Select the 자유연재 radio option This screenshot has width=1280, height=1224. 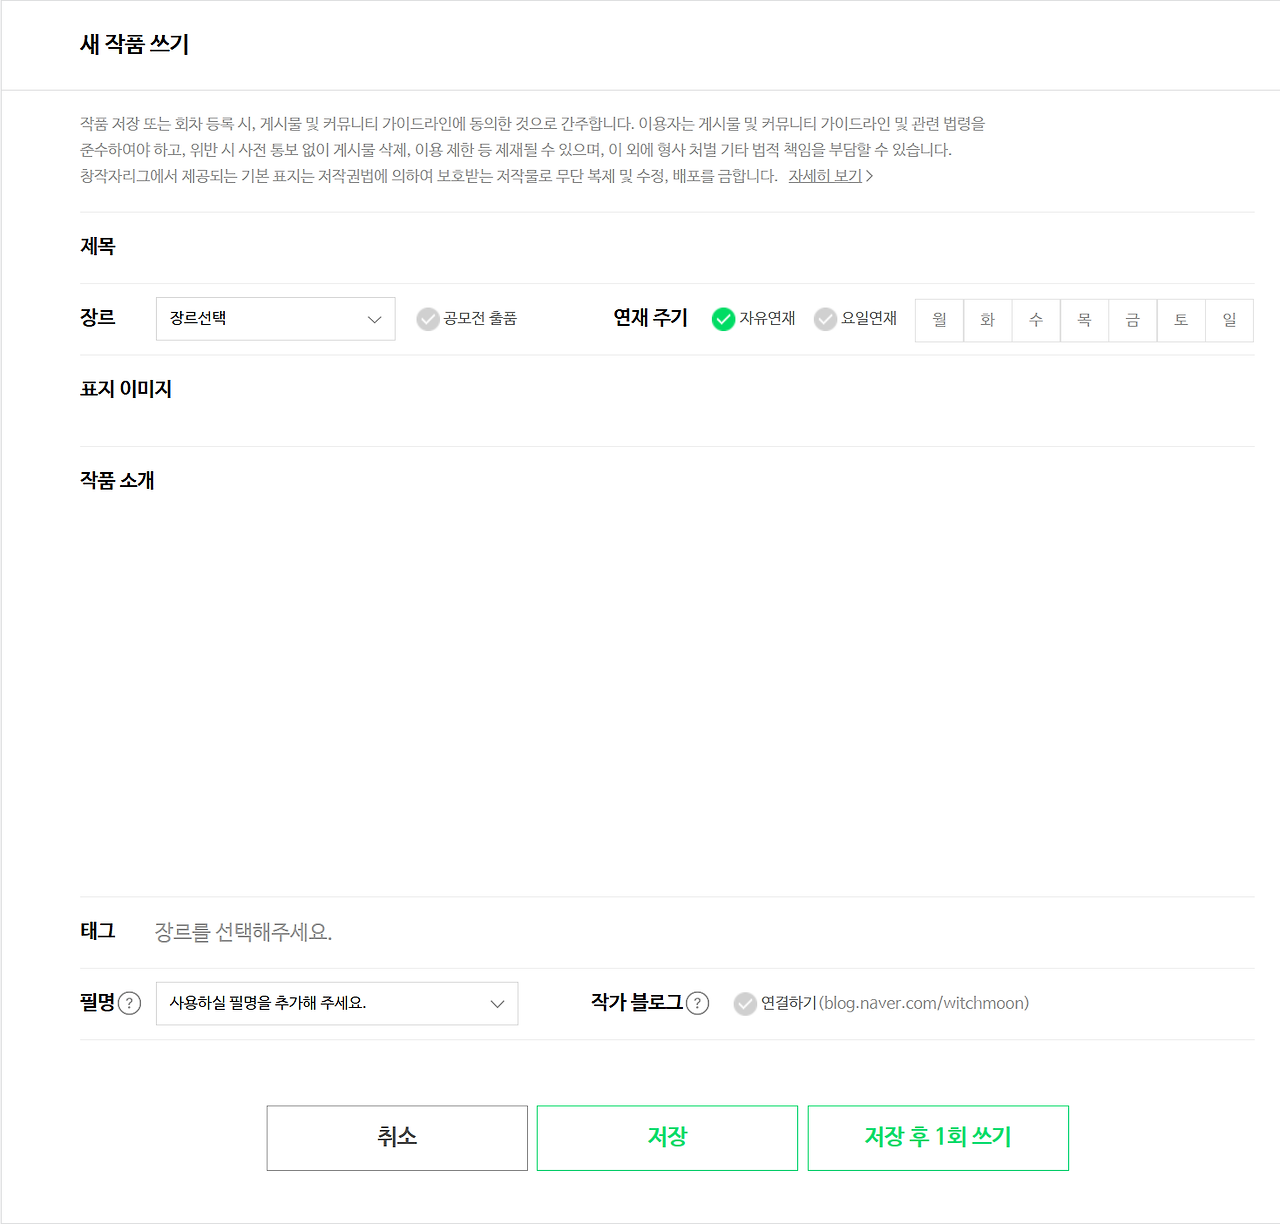tap(723, 319)
